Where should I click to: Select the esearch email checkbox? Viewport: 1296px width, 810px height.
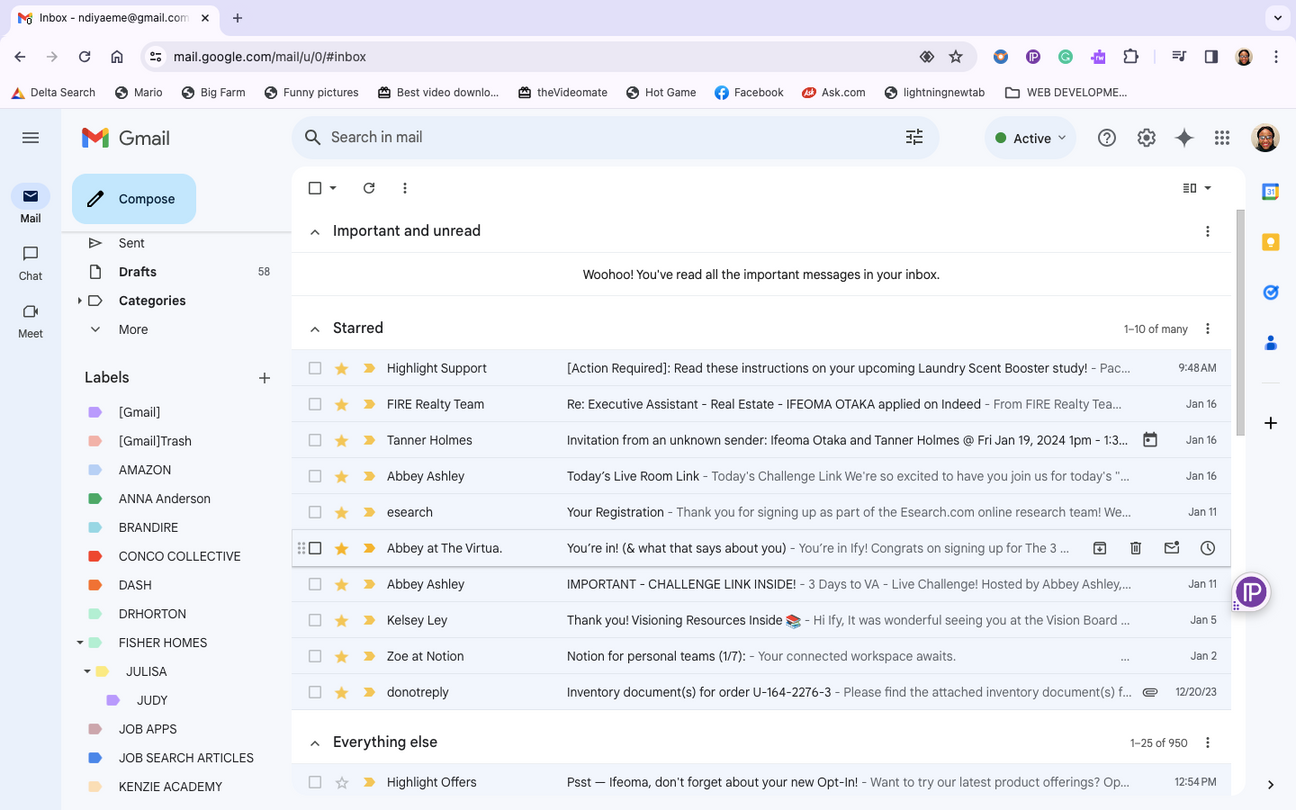[315, 512]
